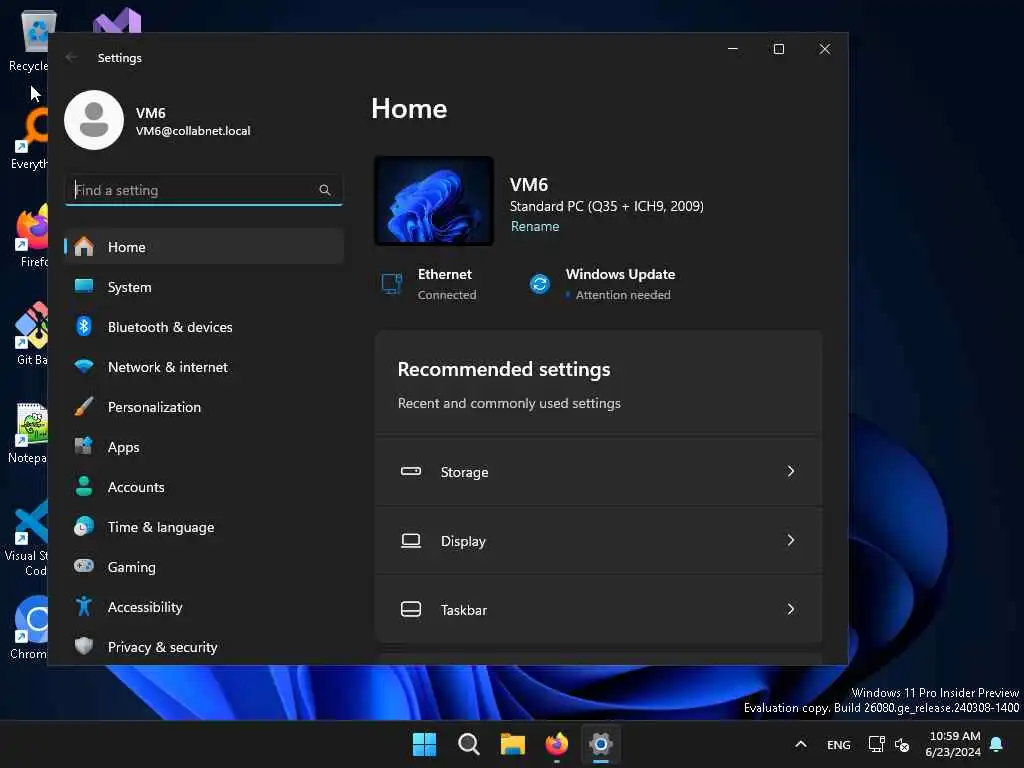Click the Storage drive icon
Image resolution: width=1024 pixels, height=768 pixels.
tap(411, 471)
